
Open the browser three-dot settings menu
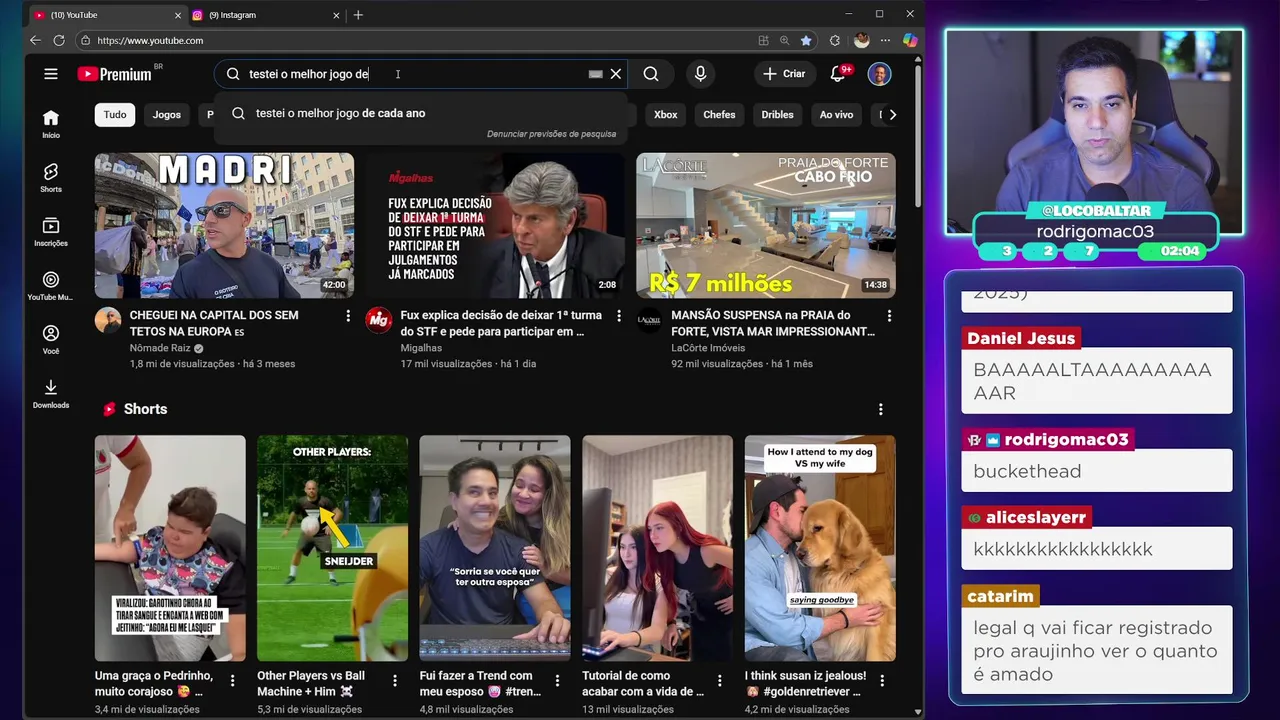tap(885, 40)
